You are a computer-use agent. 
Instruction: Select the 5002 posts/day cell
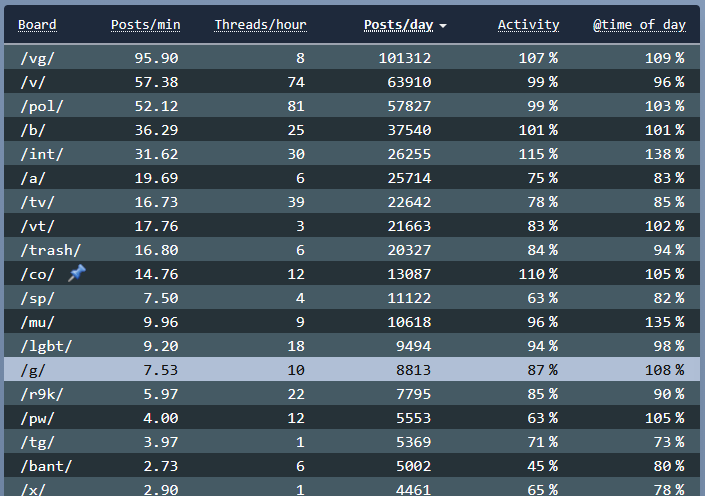(x=414, y=466)
